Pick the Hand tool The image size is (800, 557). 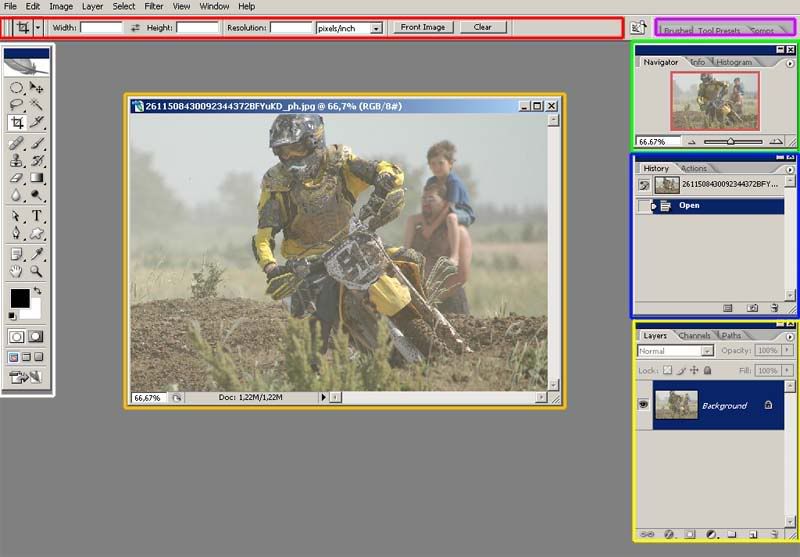[x=17, y=271]
